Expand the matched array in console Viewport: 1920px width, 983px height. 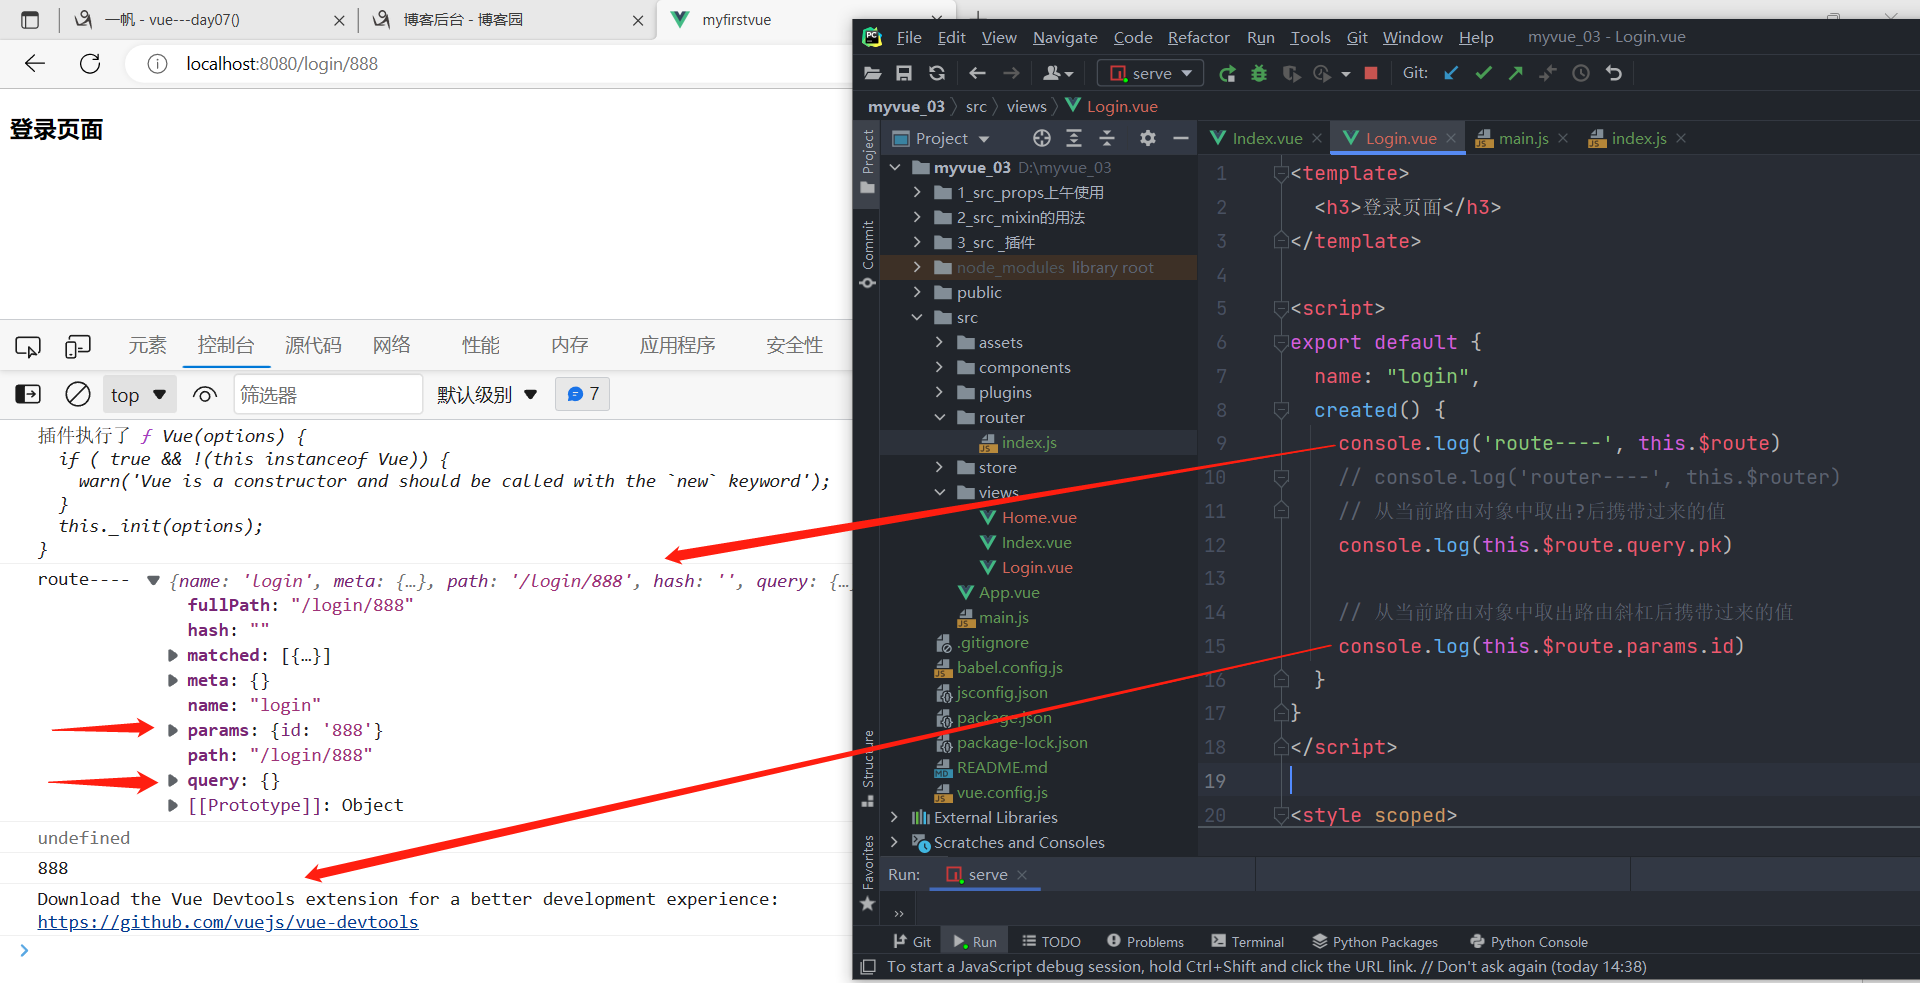(x=173, y=655)
